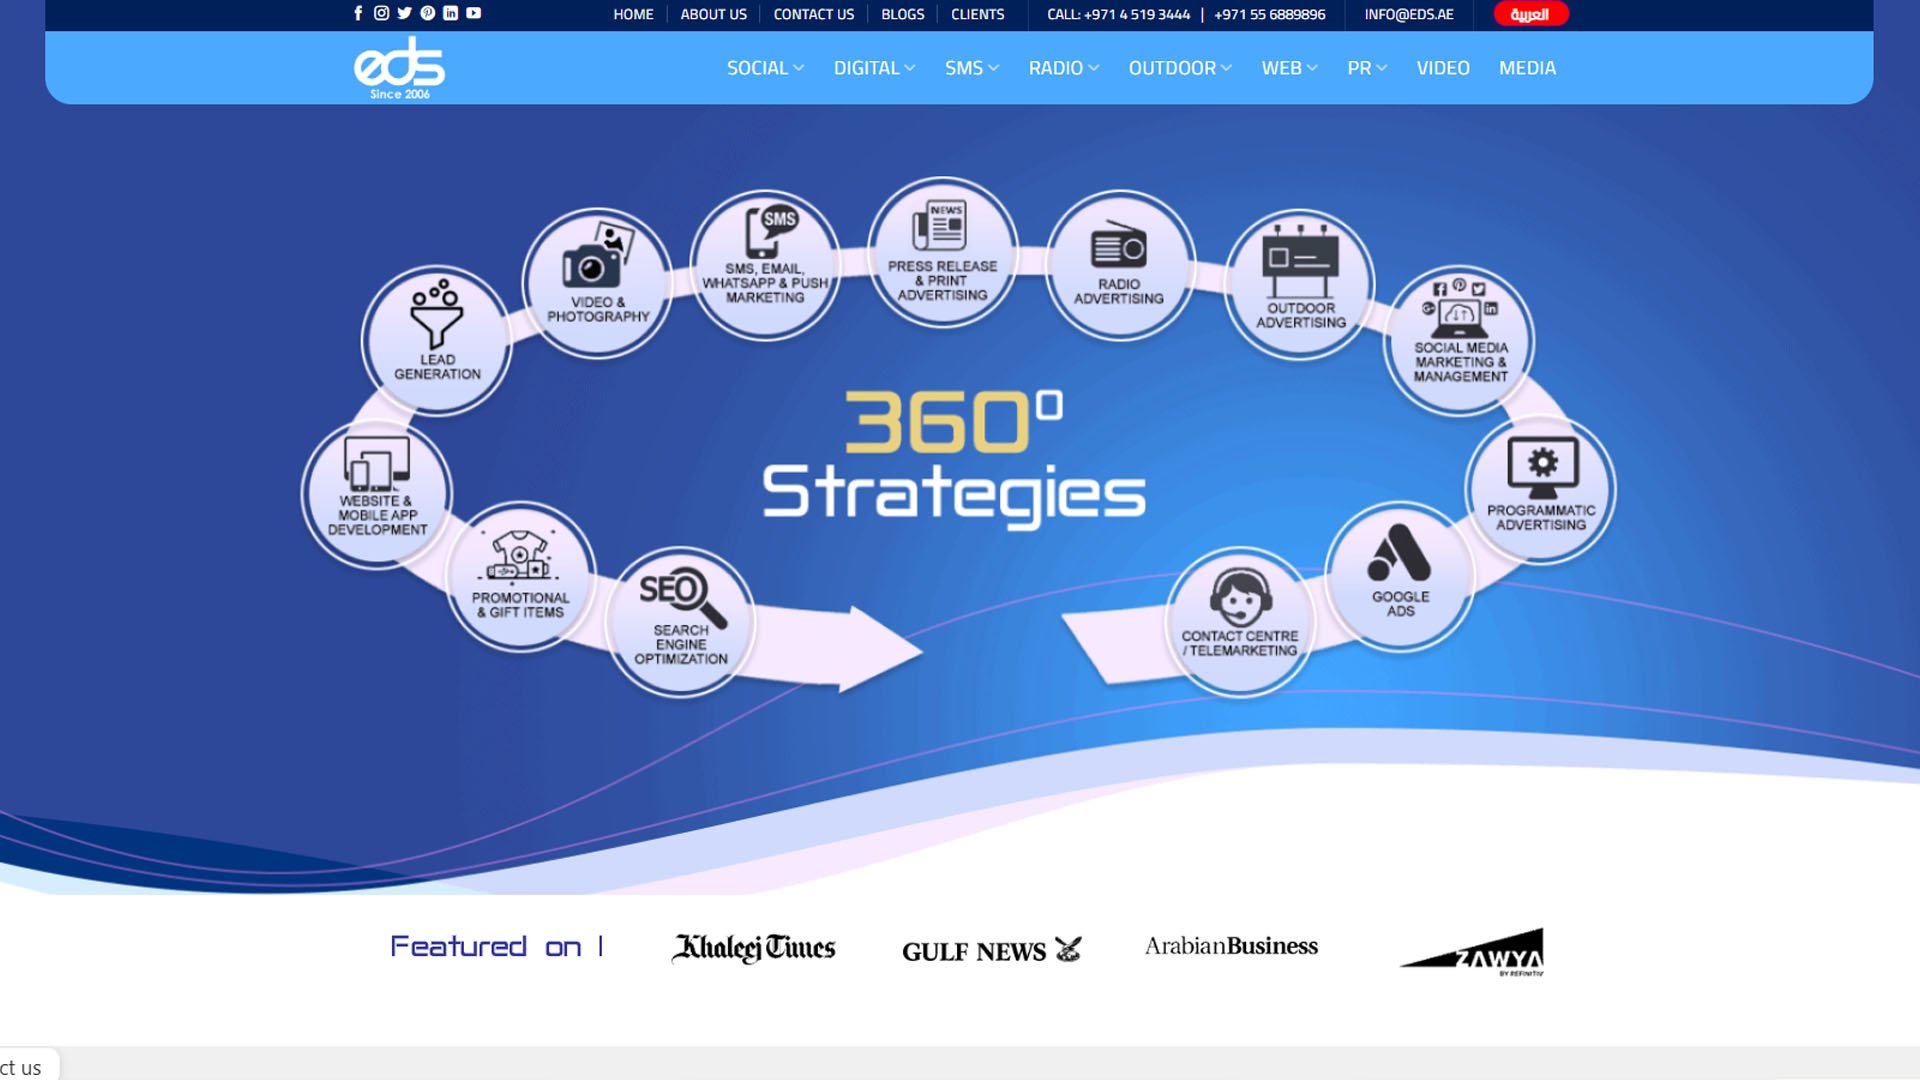Open the Gulf News featured logo
This screenshot has height=1080, width=1920.
(x=991, y=950)
